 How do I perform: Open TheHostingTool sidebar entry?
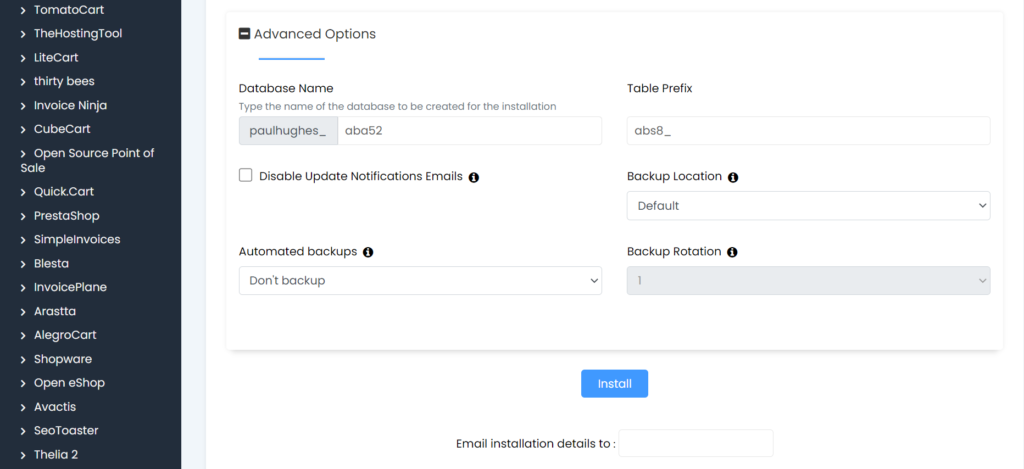tap(78, 33)
